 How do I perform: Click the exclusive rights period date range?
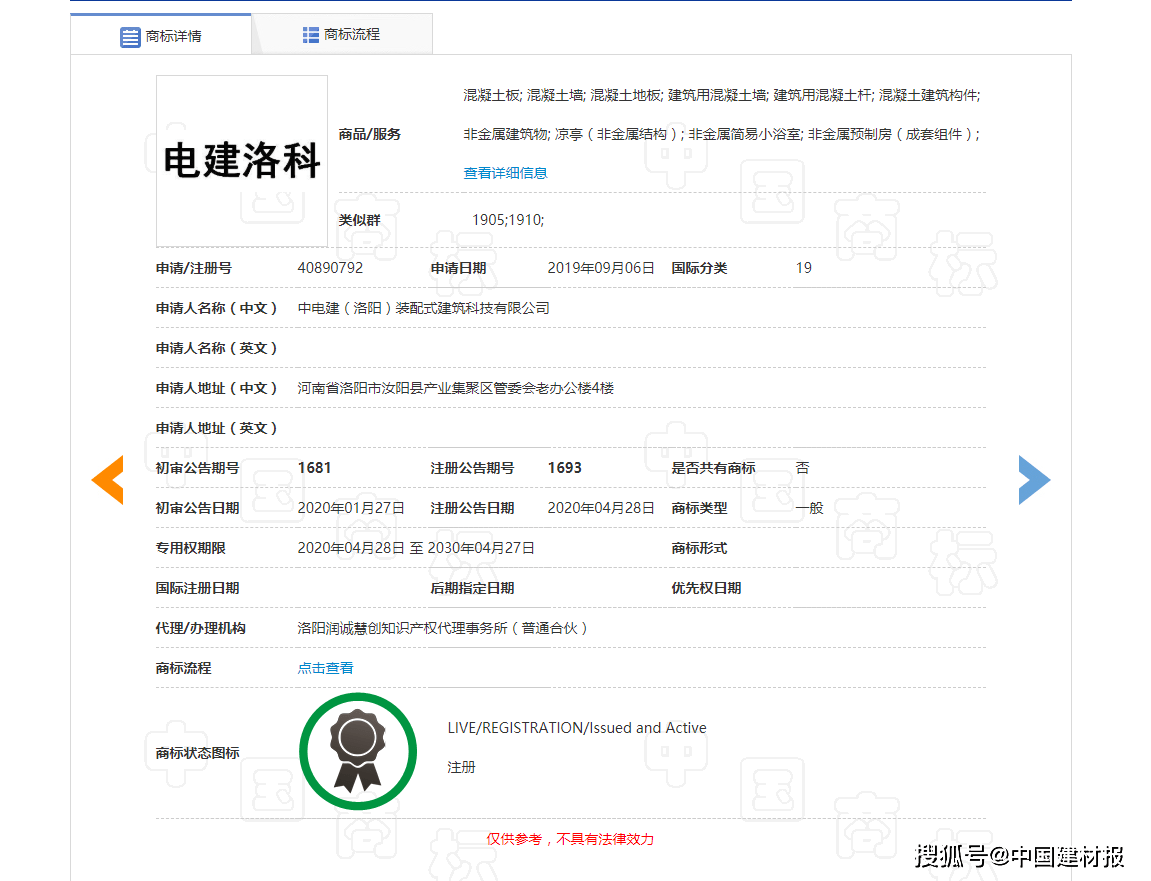(416, 548)
